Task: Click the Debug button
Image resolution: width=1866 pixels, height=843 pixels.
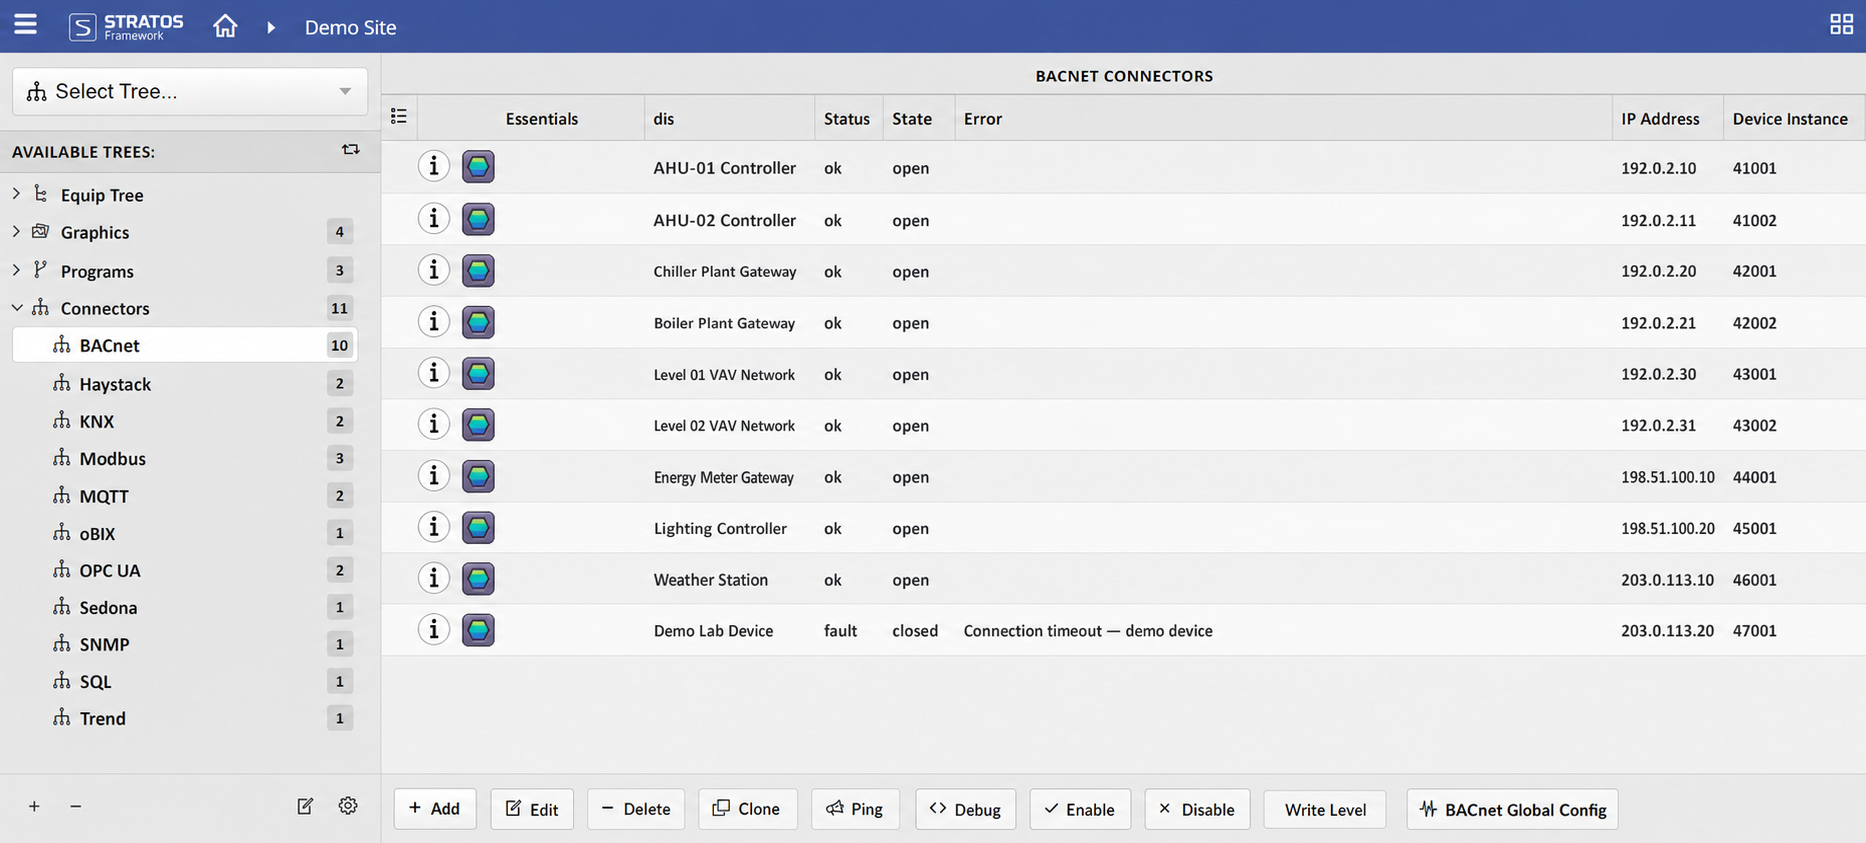Action: tap(965, 809)
